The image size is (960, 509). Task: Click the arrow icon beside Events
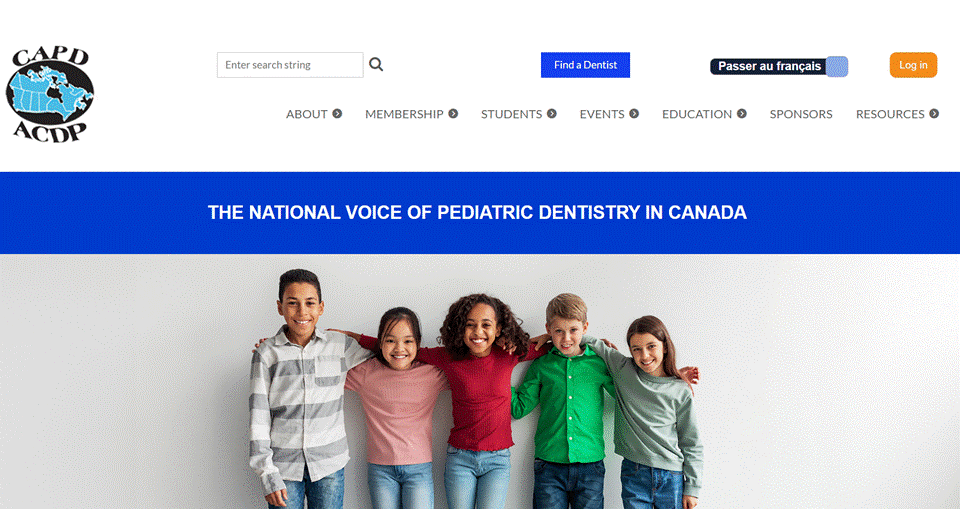click(634, 113)
